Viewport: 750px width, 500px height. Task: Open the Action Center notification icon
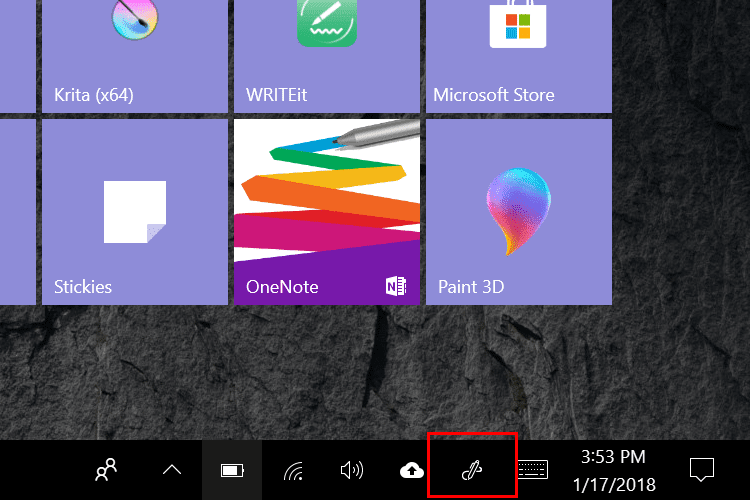[x=702, y=469]
